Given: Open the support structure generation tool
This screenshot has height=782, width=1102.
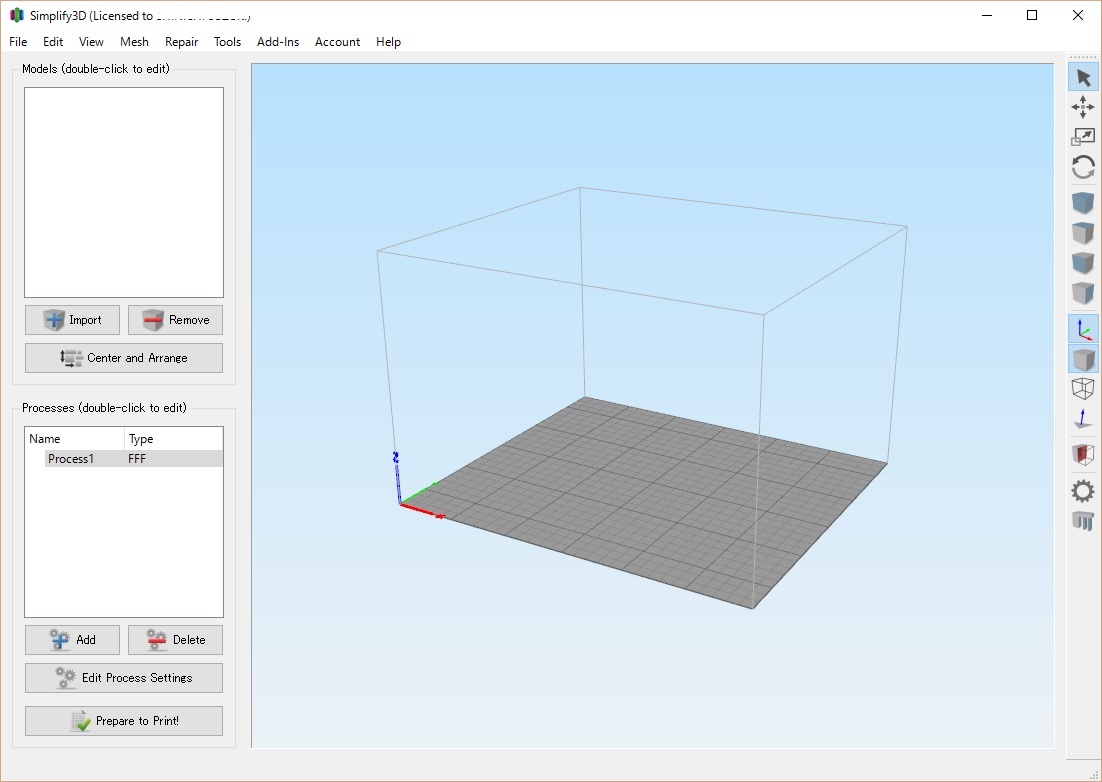Looking at the screenshot, I should pyautogui.click(x=1083, y=521).
